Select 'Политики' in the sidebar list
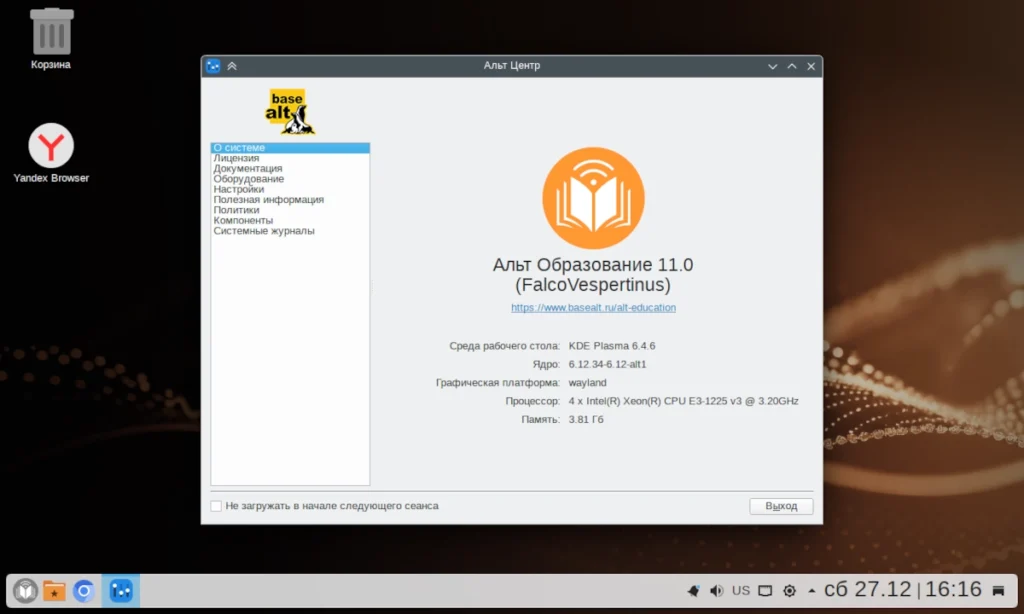This screenshot has width=1024, height=614. pyautogui.click(x=290, y=210)
